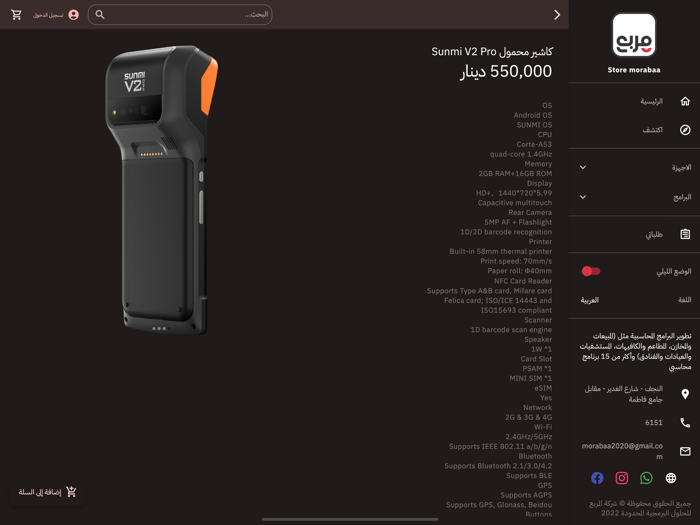Viewport: 700px width, 525px height.
Task: Open the Instagram profile icon
Action: click(621, 478)
